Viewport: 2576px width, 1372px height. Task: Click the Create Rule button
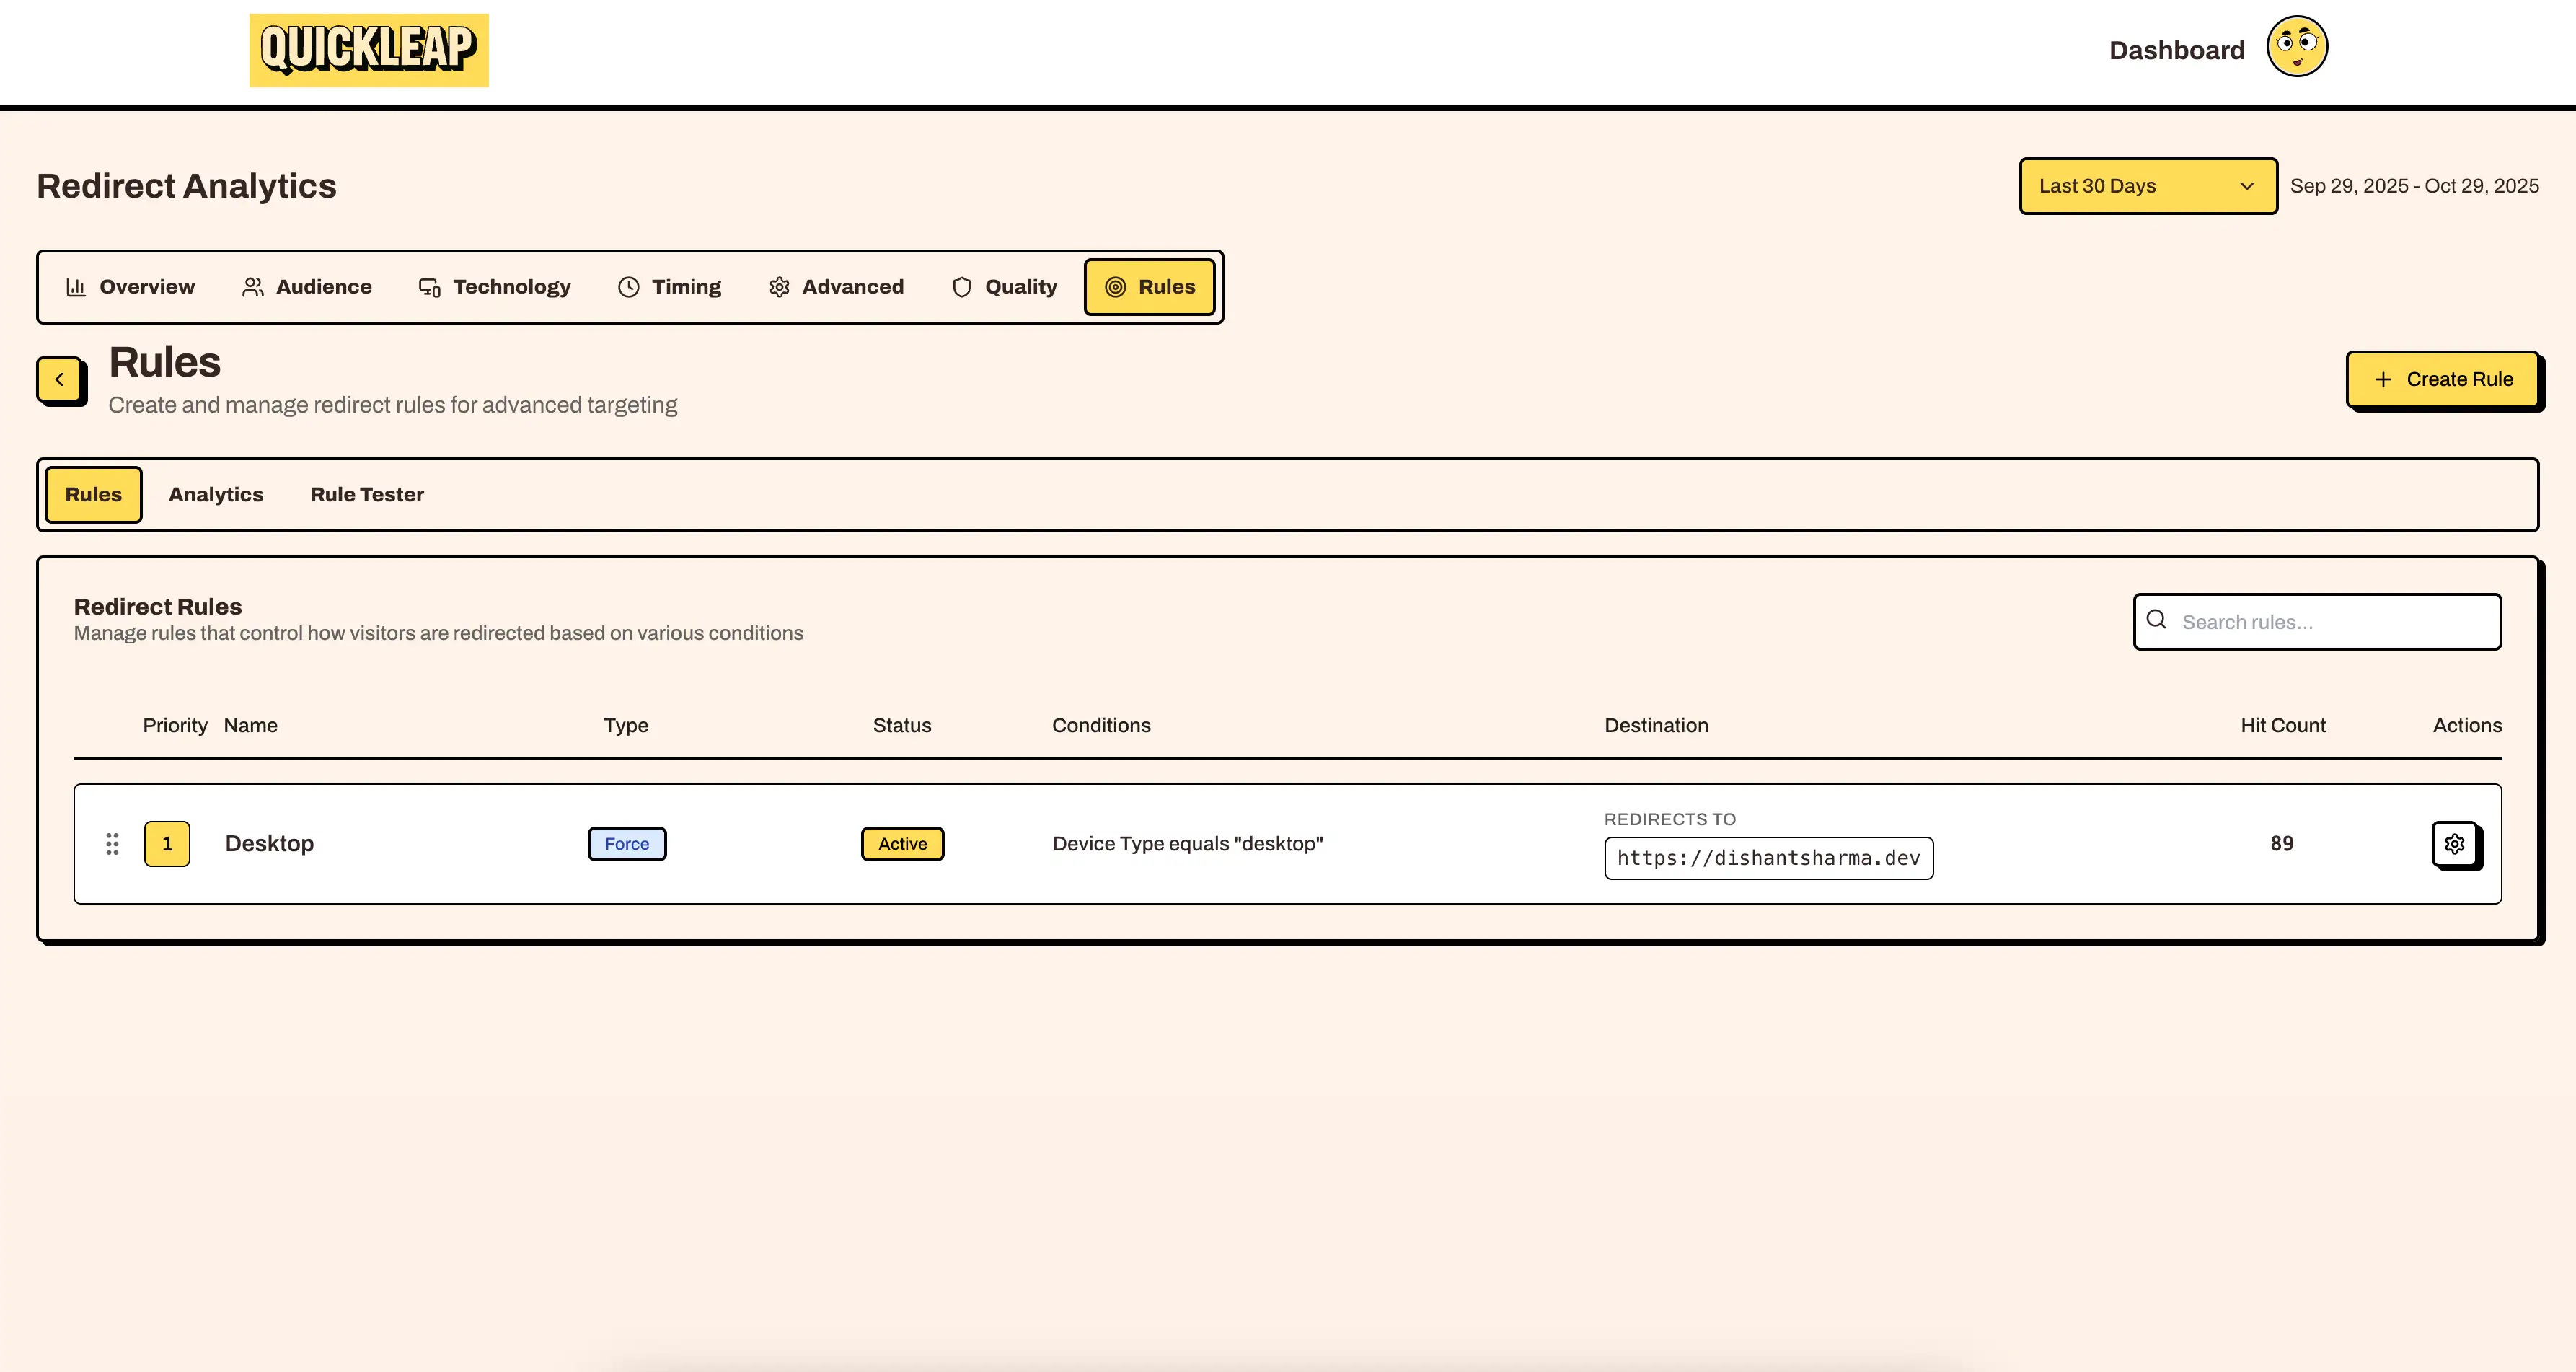point(2443,379)
